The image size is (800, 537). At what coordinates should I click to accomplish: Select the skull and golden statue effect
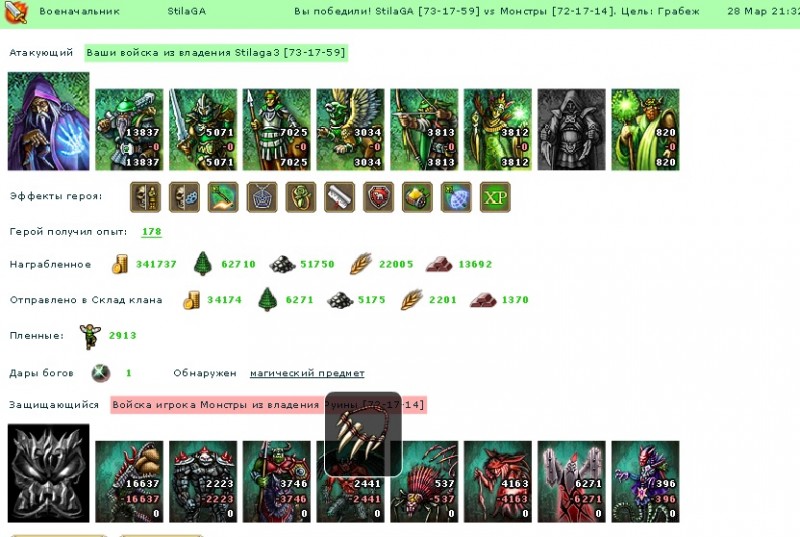pos(145,197)
